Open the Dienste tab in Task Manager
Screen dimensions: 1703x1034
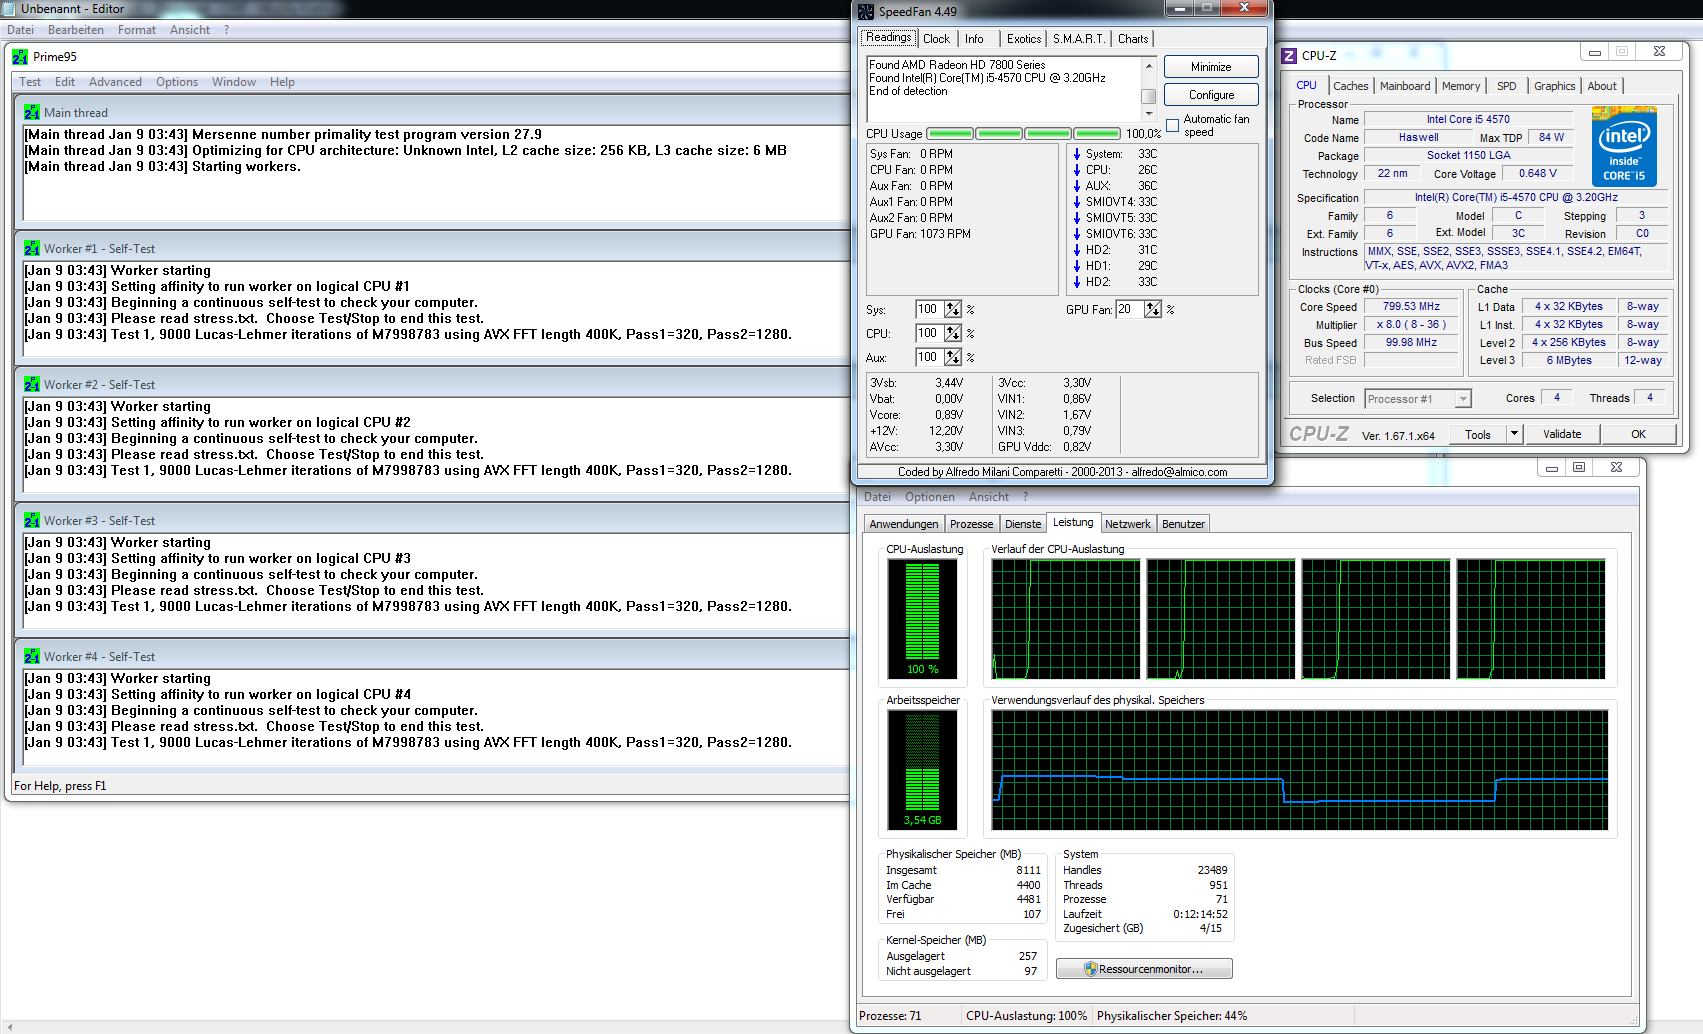pos(1023,524)
